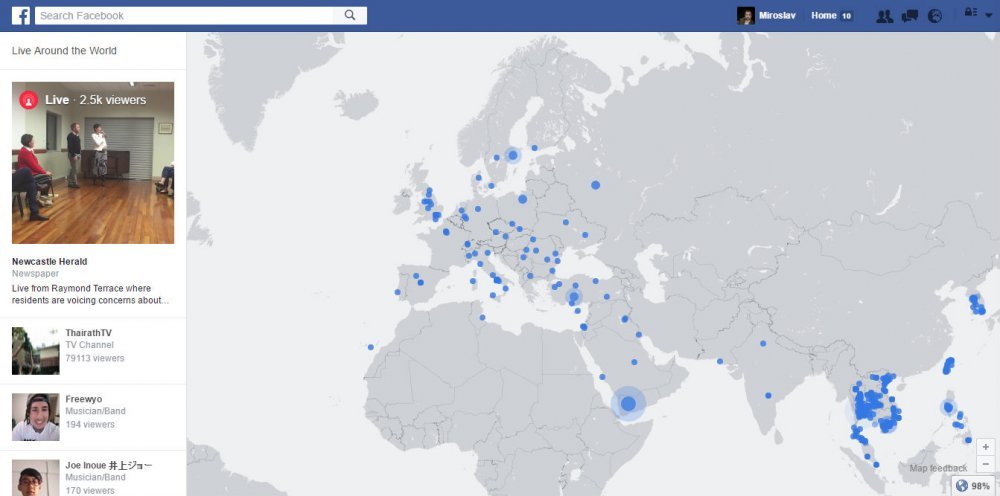Click 'Musician/Band' under Freewyo
Screen dimensions: 1000x496
pos(96,411)
